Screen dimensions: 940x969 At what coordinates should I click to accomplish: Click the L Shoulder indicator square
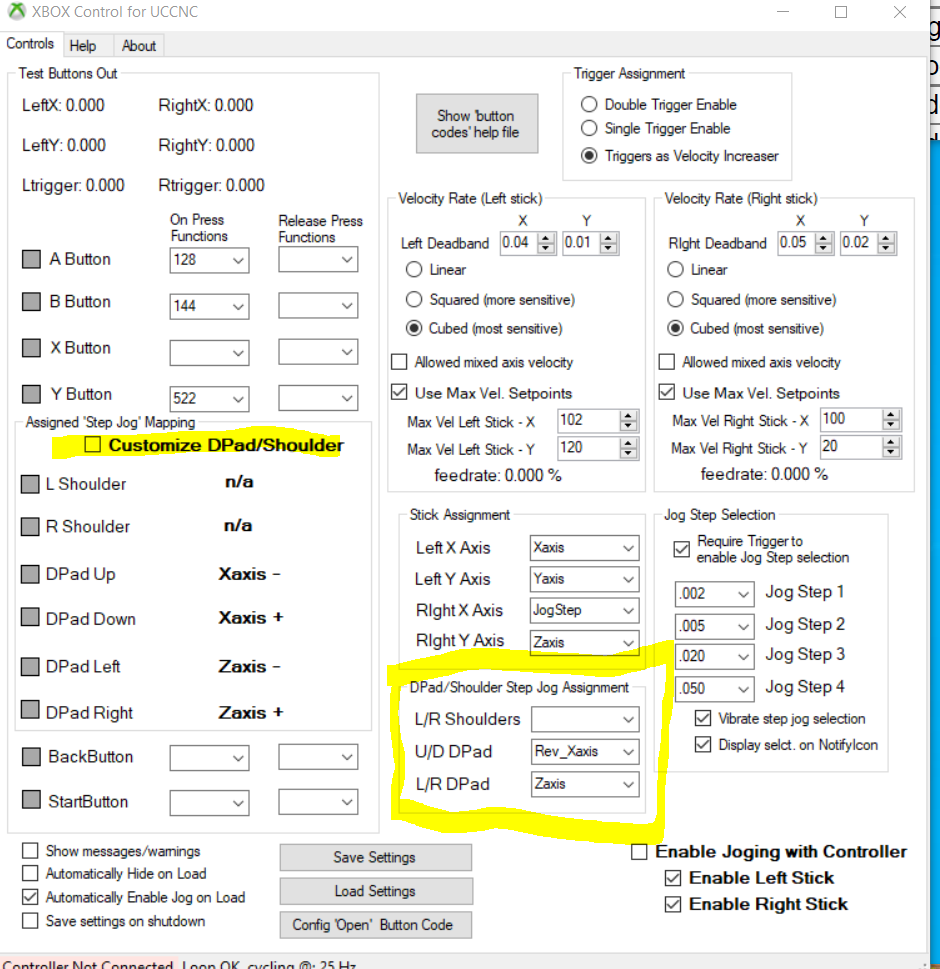coord(30,484)
